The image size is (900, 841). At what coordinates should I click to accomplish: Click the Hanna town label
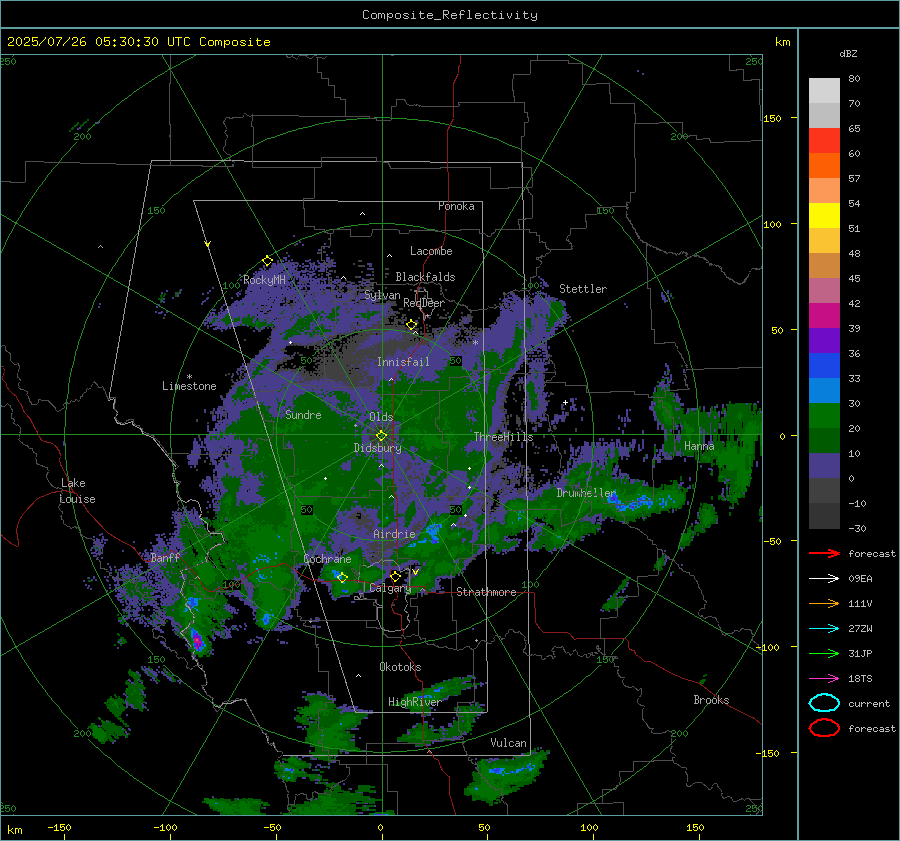pos(699,445)
